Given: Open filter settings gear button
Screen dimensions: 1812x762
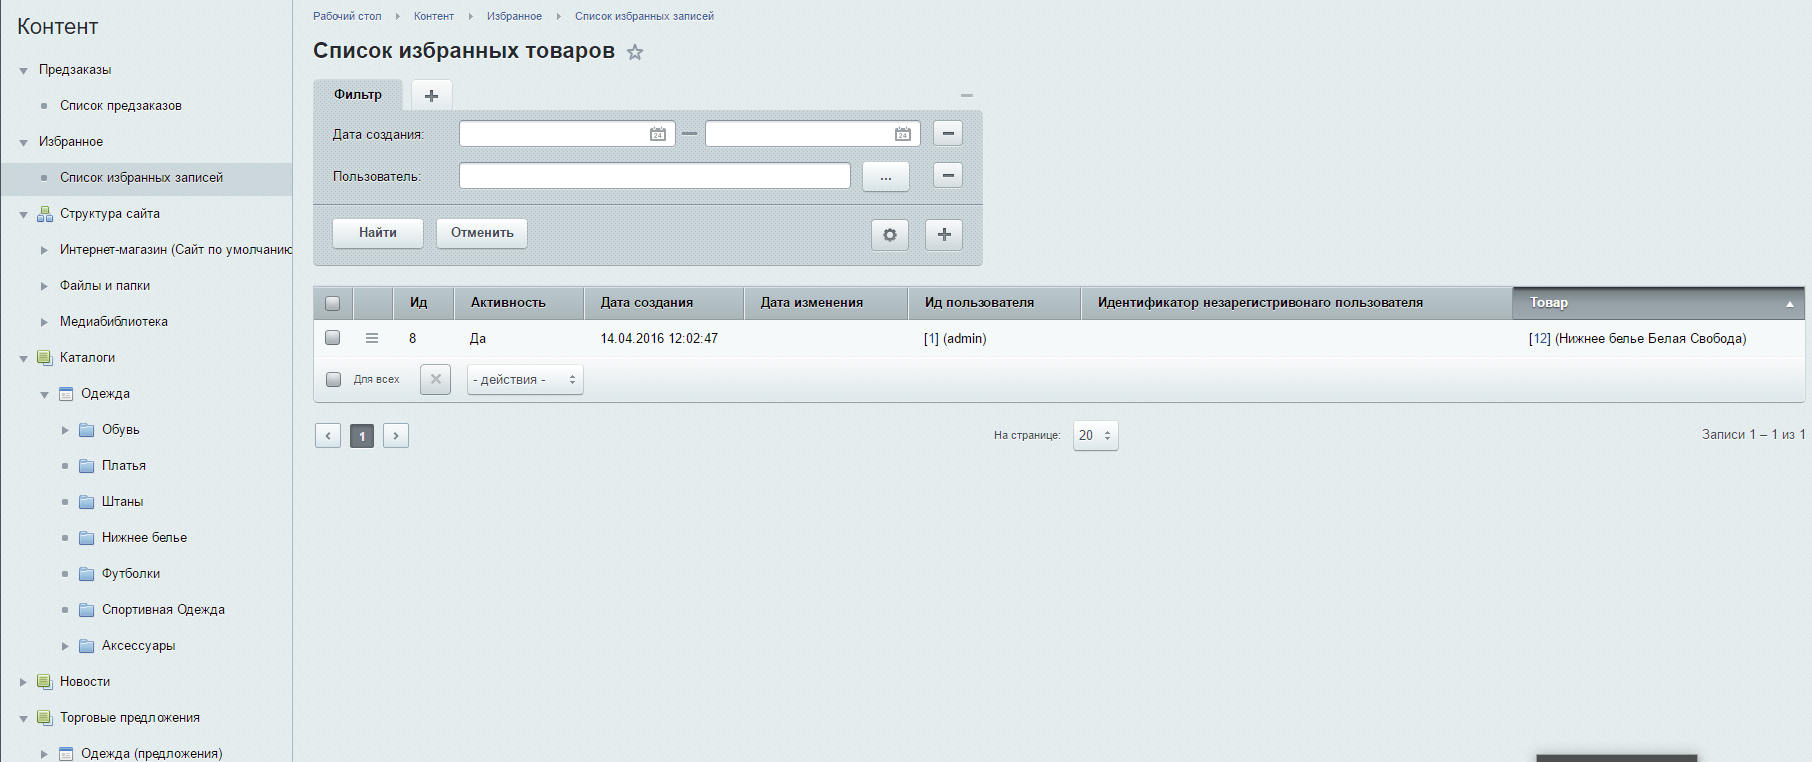Looking at the screenshot, I should [x=889, y=235].
